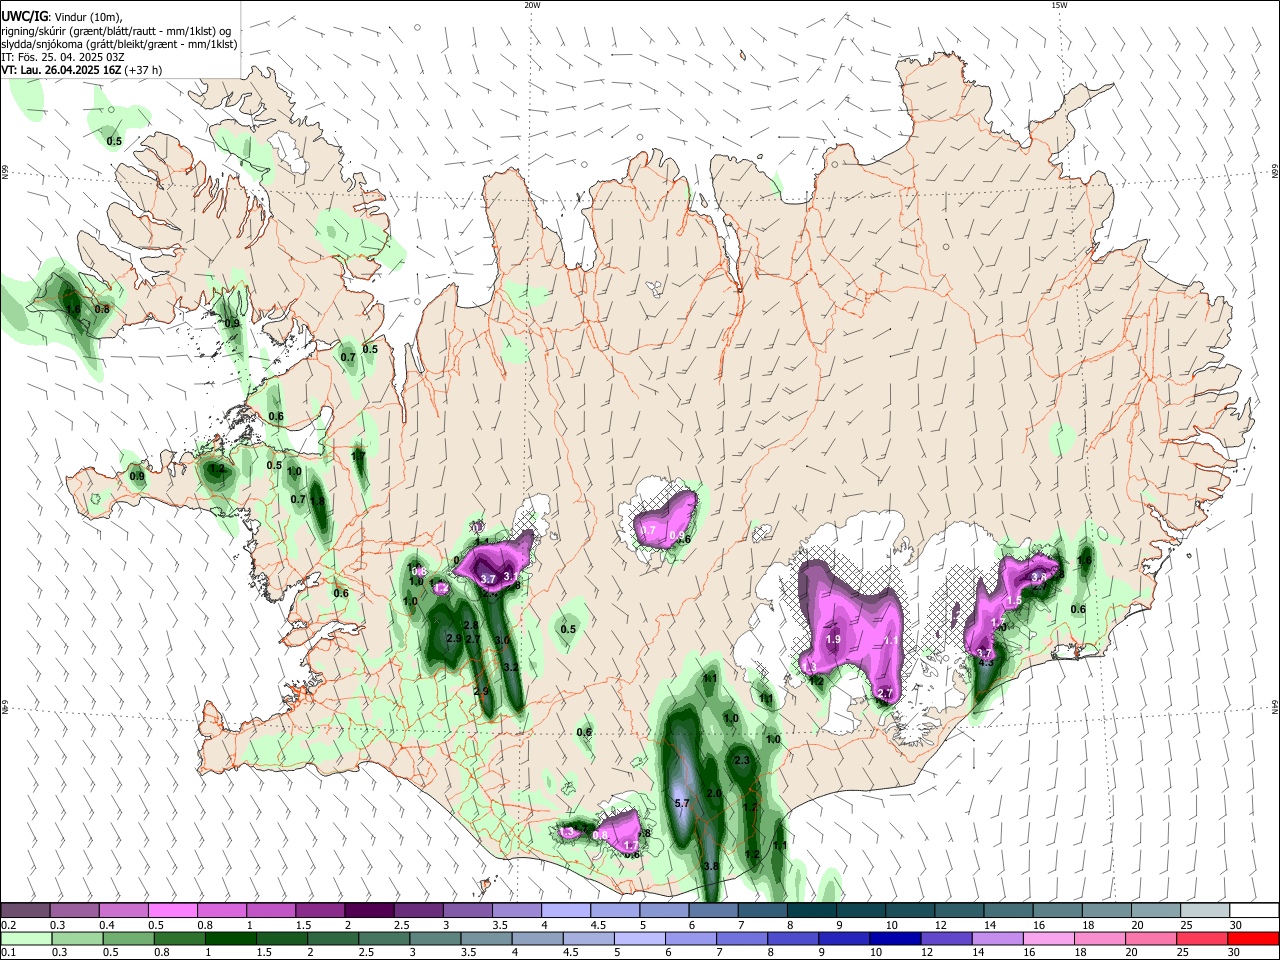Click the red lower-legend swatch at 30
The image size is (1280, 960).
1254,938
